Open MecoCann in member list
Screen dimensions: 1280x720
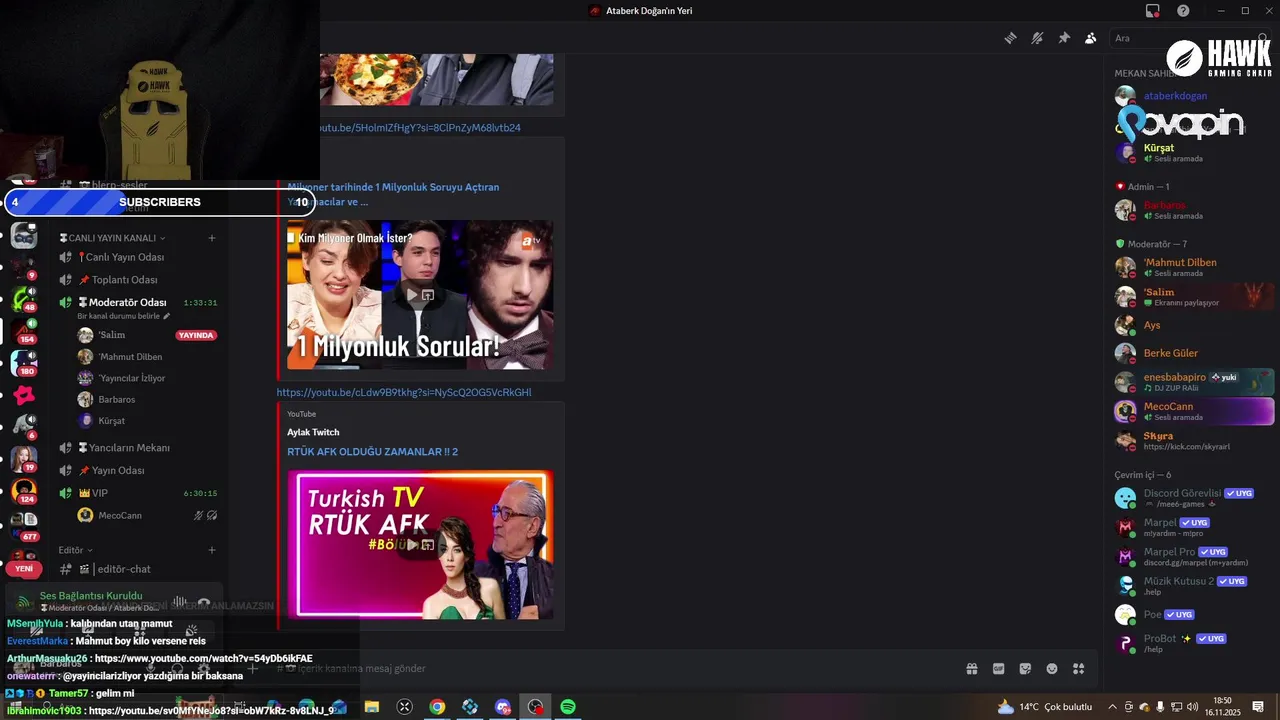pos(1192,411)
